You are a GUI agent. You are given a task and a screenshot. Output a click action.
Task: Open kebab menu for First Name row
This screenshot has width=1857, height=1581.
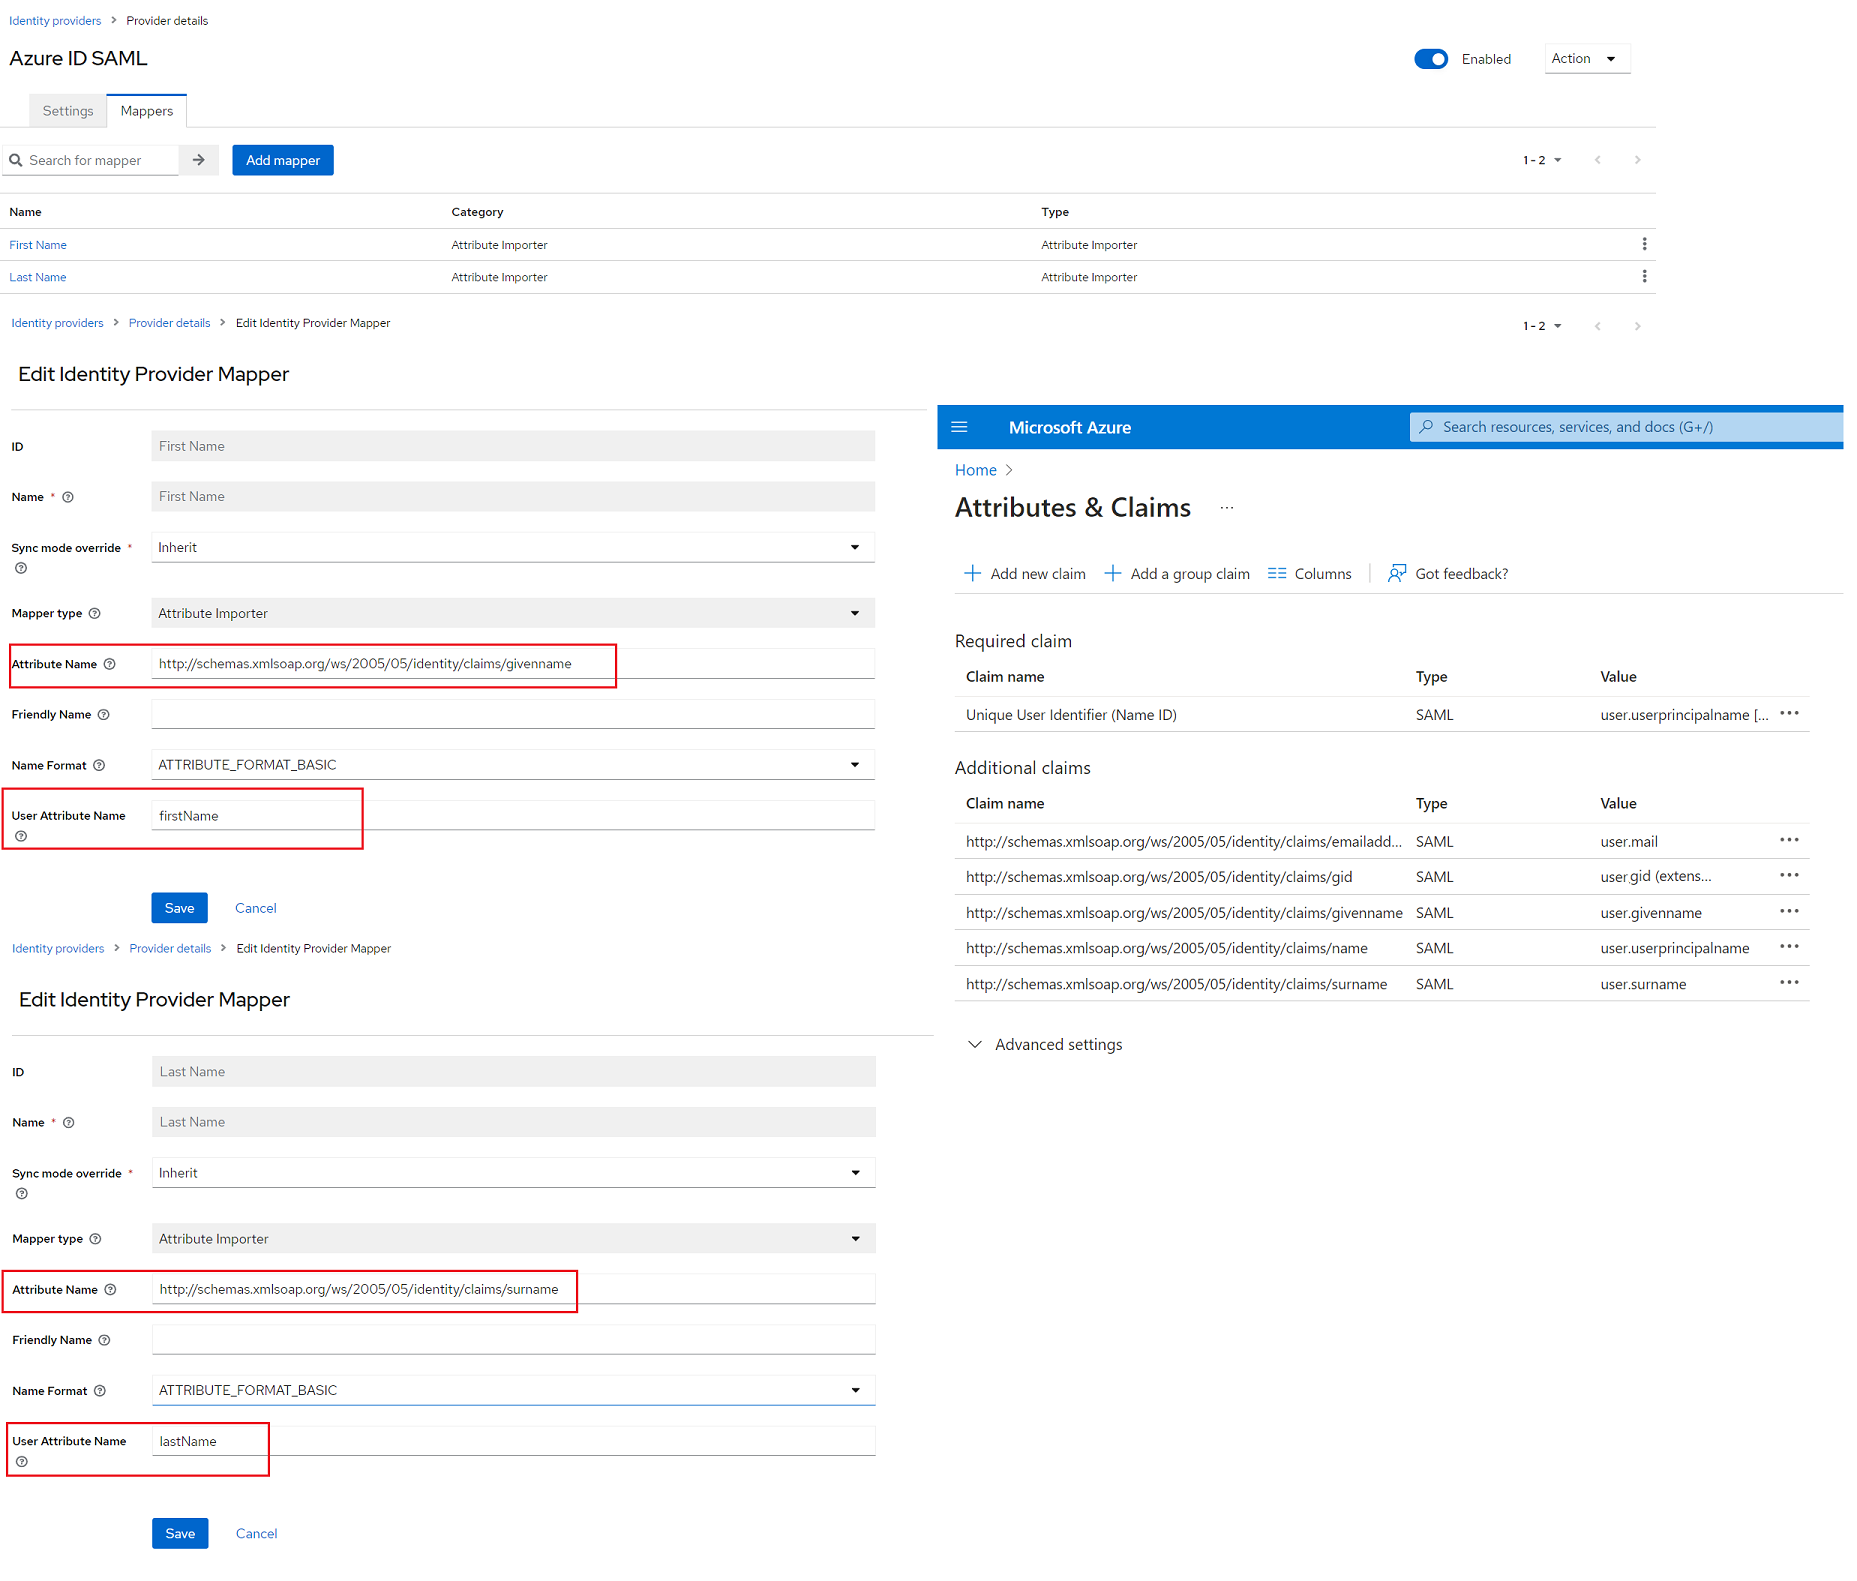click(x=1644, y=244)
